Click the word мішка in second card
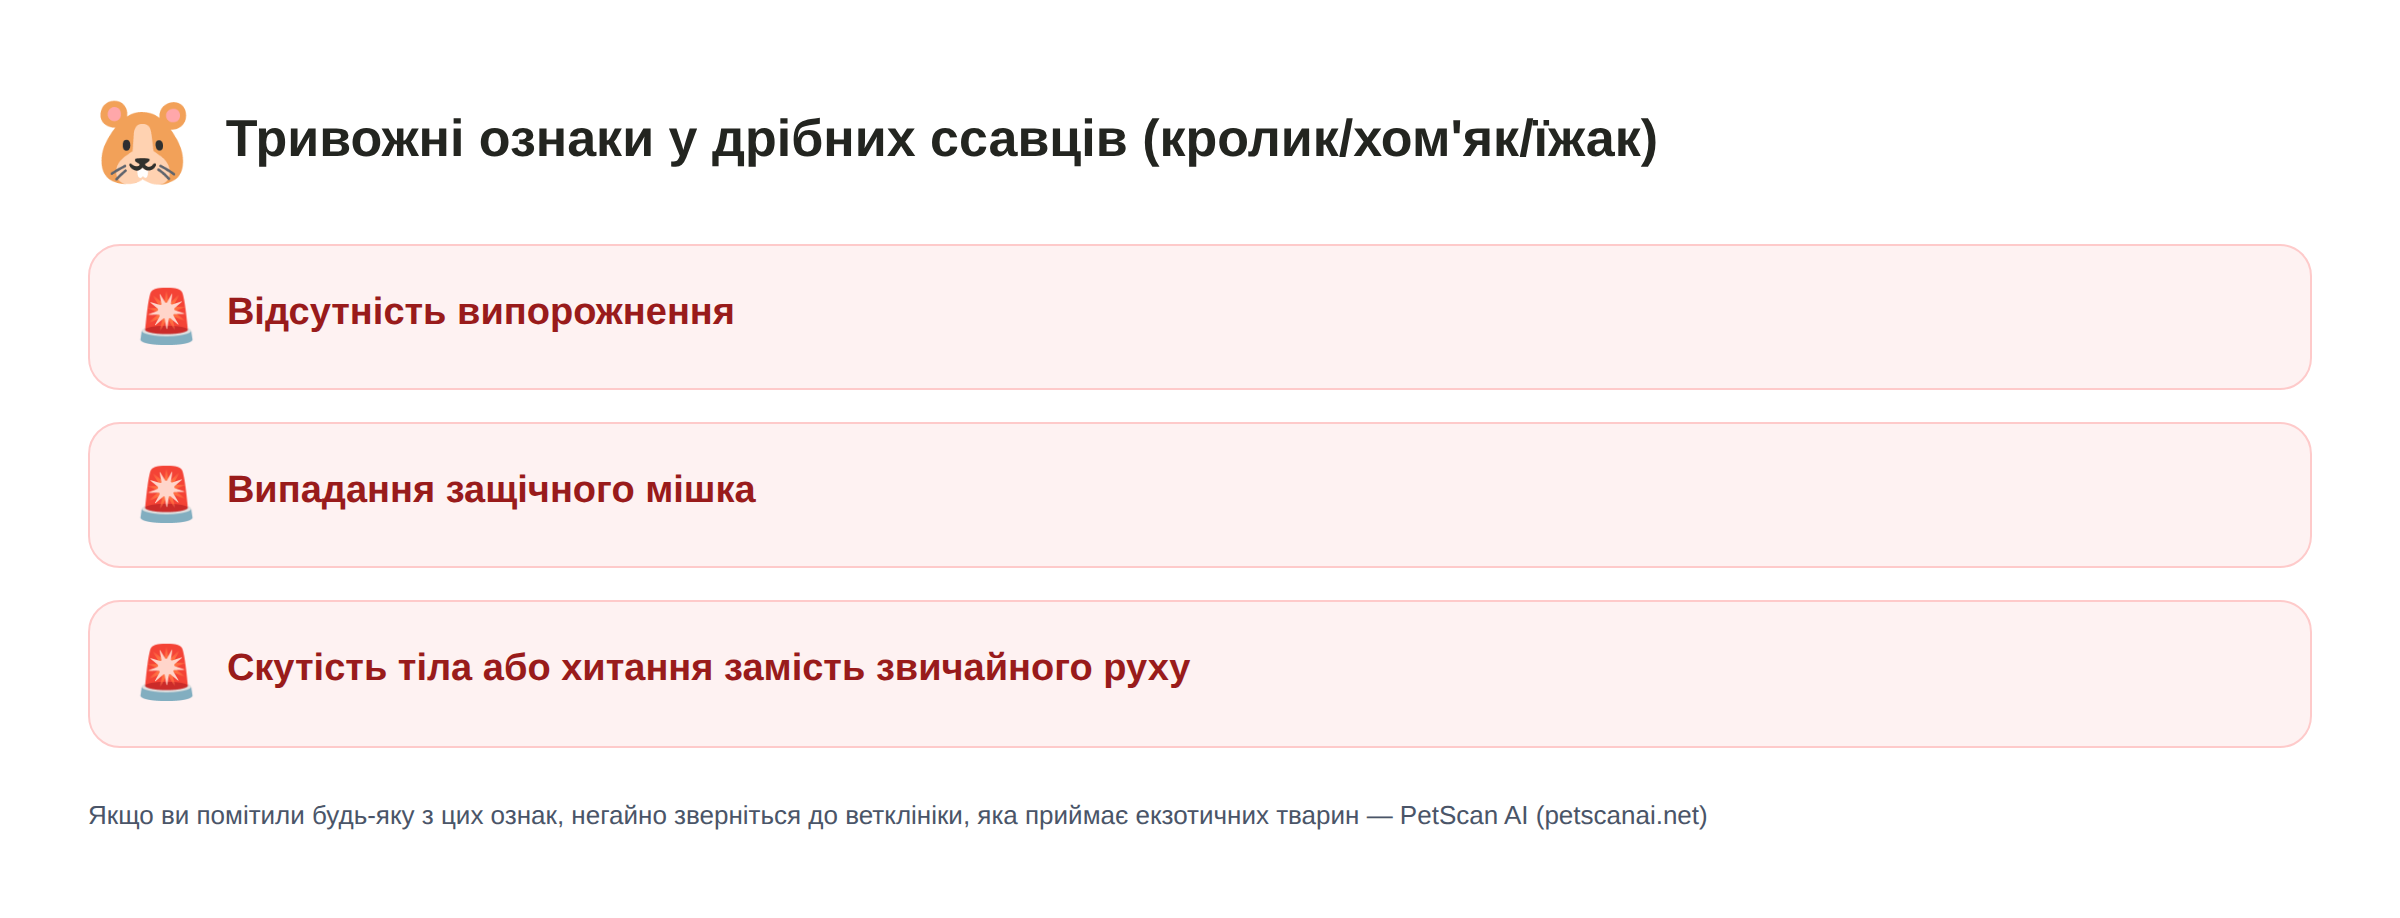This screenshot has height=918, width=2400. point(700,490)
